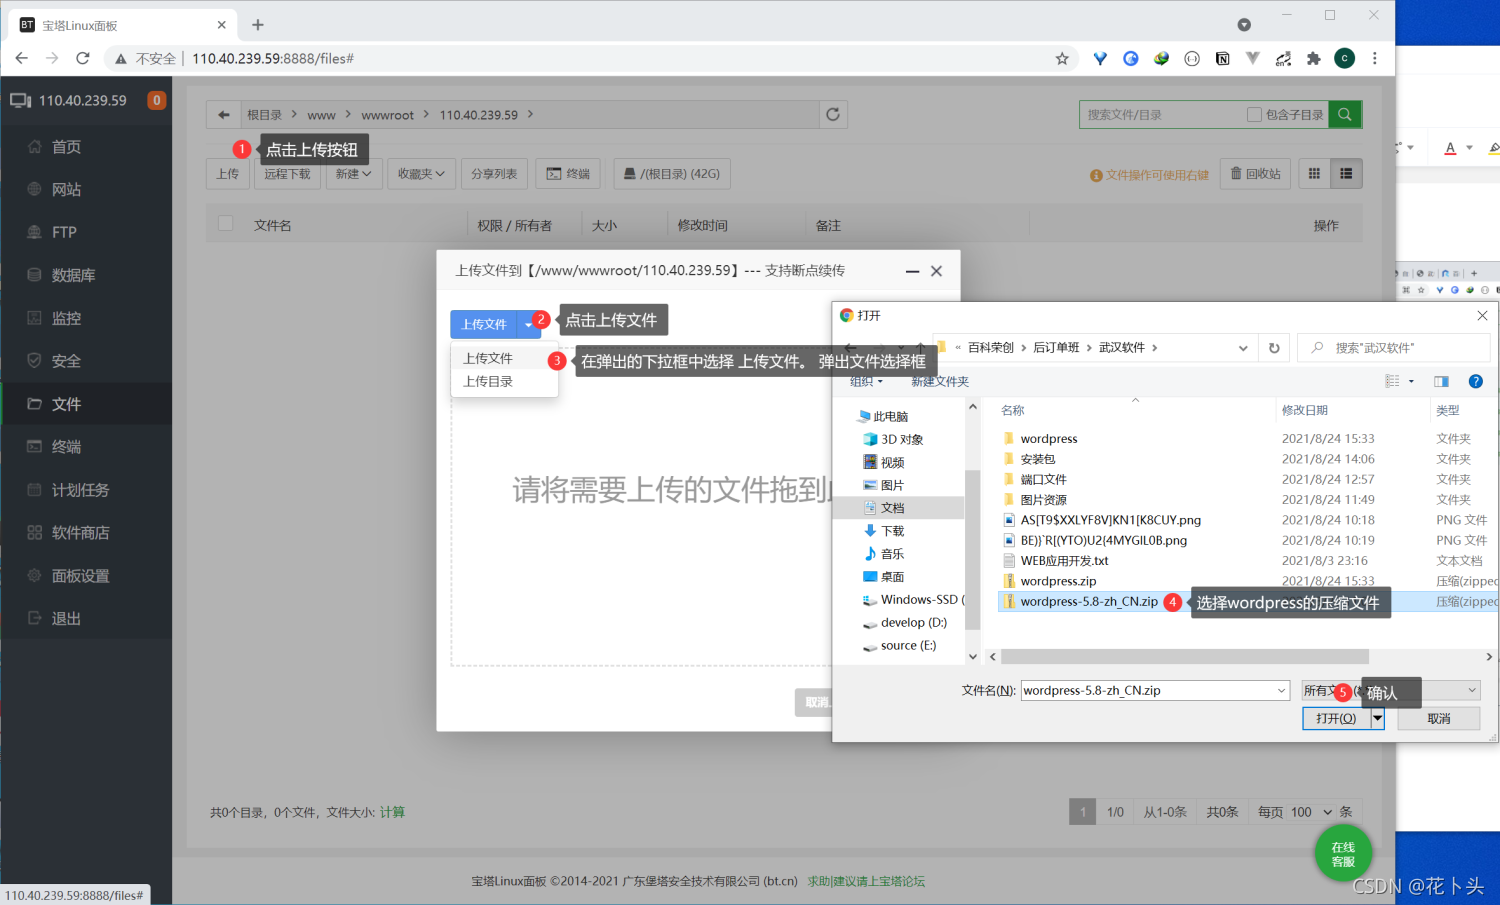Click the 软件商店 sidebar icon
The width and height of the screenshot is (1500, 905).
34,533
